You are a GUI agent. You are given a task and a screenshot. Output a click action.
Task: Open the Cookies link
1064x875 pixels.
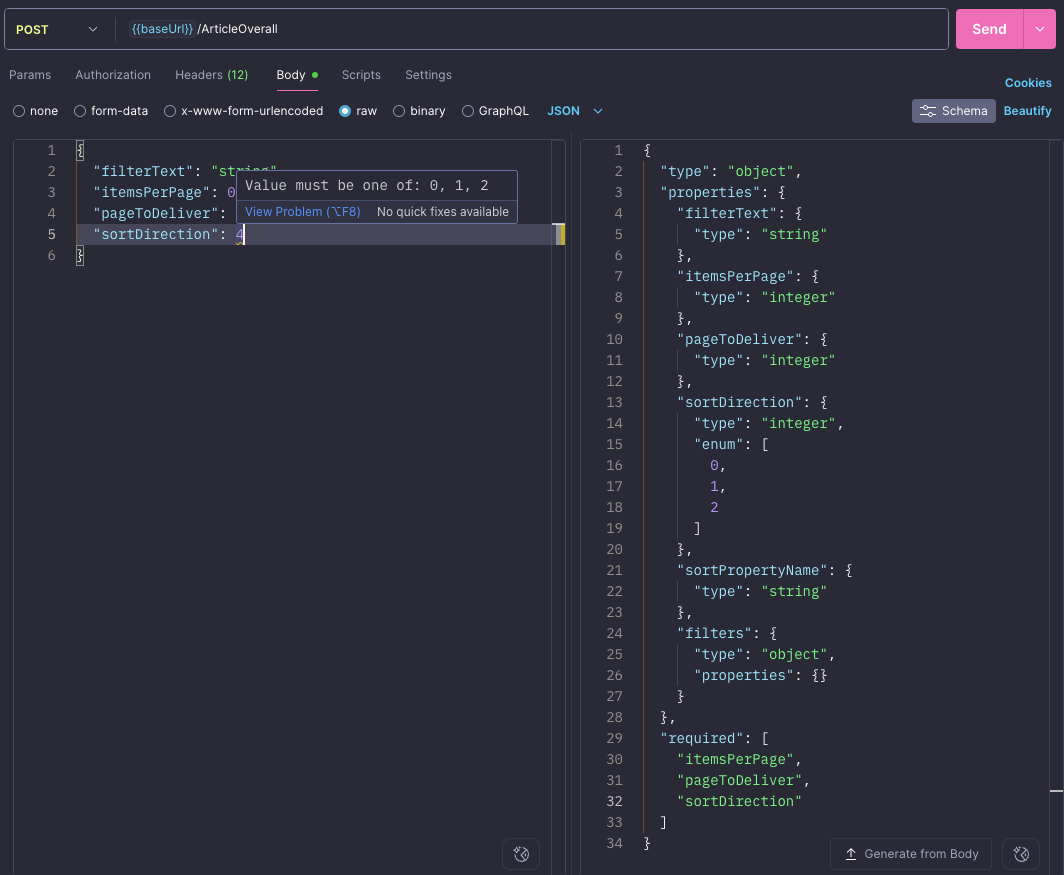pos(1028,83)
